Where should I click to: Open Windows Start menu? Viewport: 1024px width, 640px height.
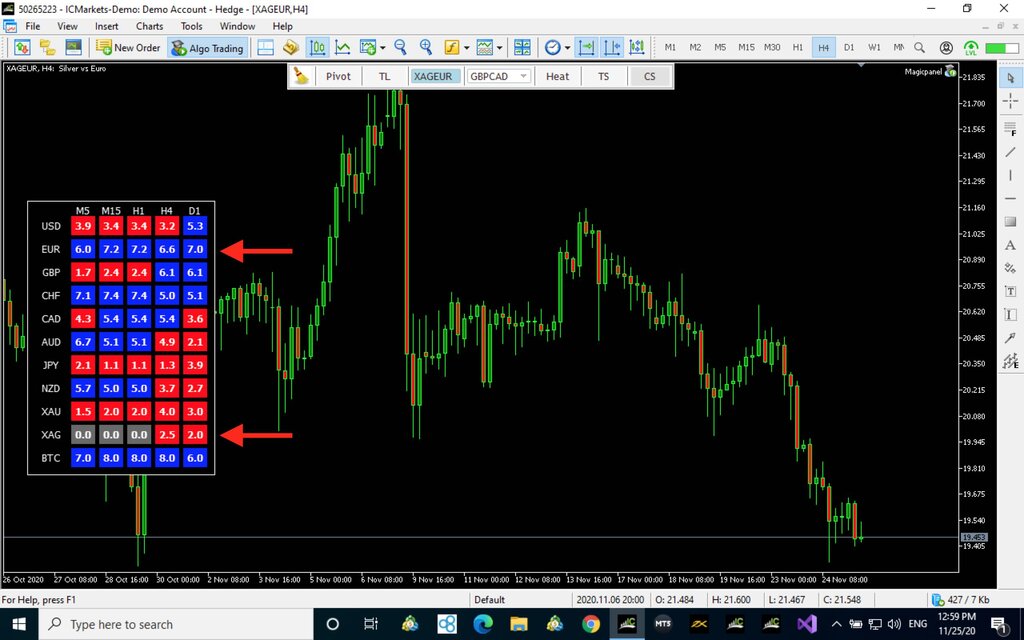tap(19, 624)
